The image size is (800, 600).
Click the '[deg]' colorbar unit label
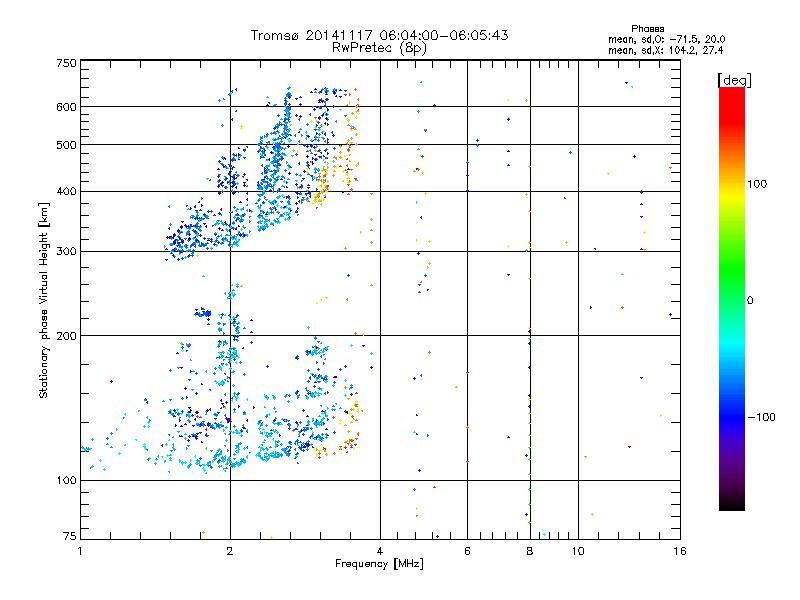[734, 80]
